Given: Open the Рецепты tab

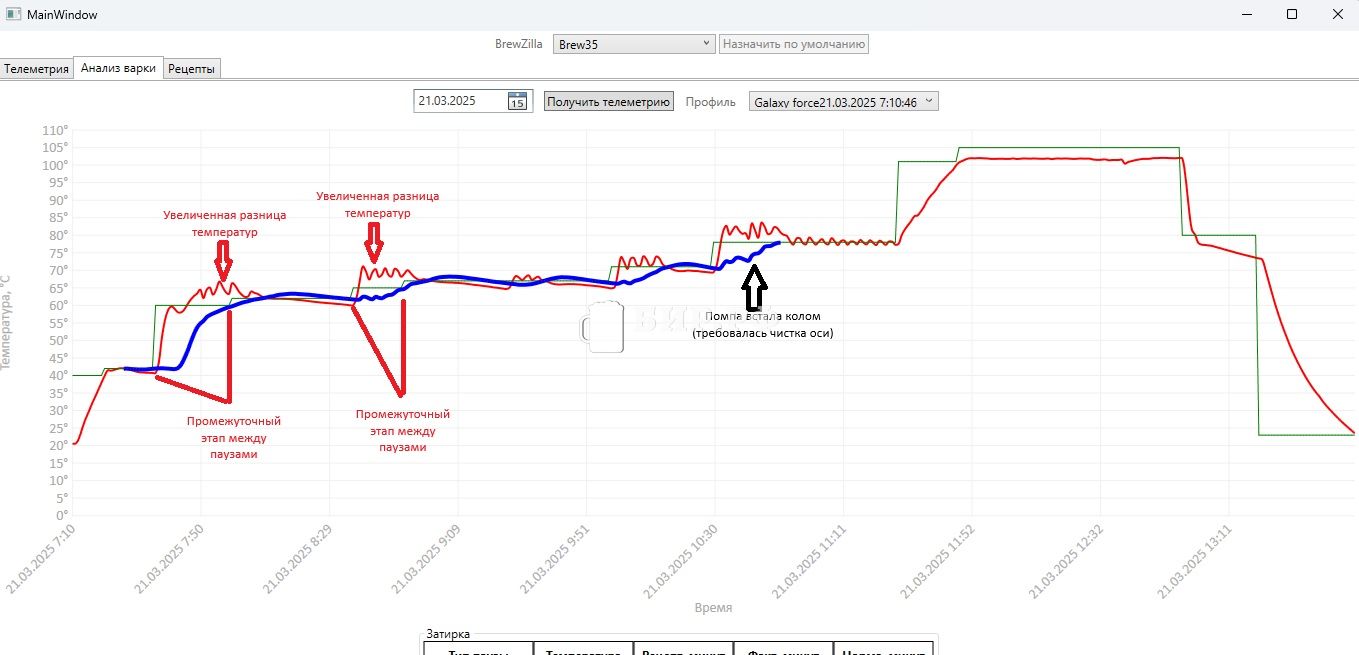Looking at the screenshot, I should [x=191, y=69].
